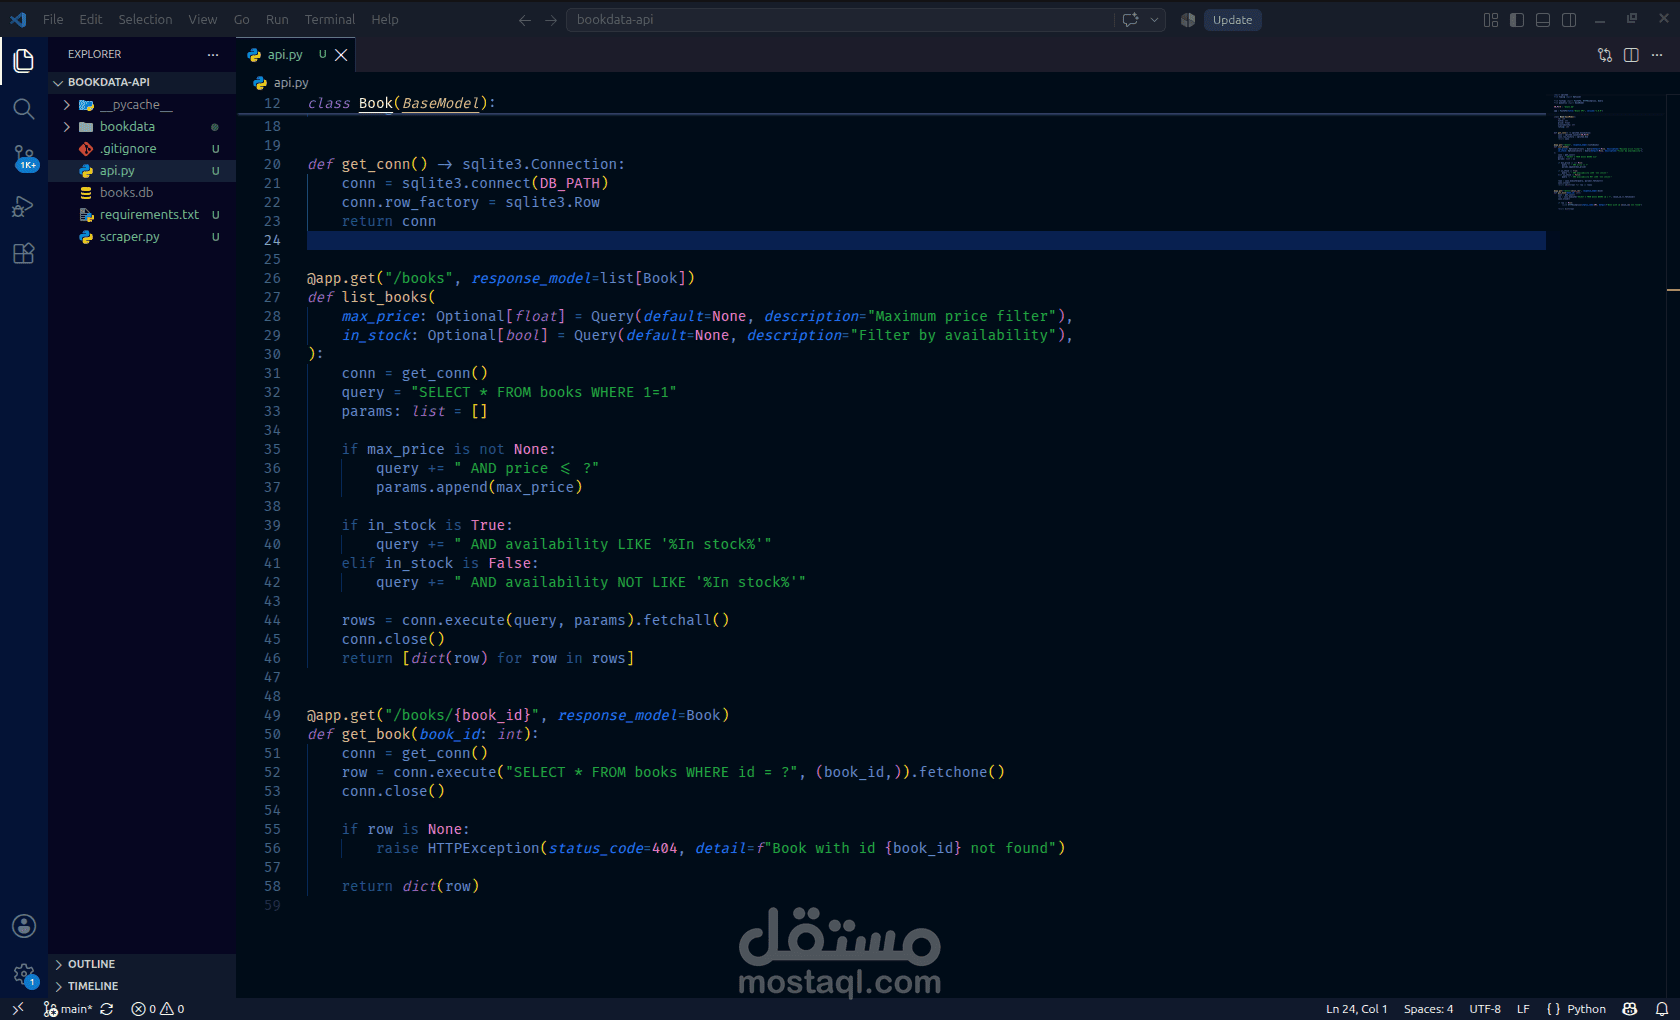Open scraper.py in the file explorer

coord(142,236)
